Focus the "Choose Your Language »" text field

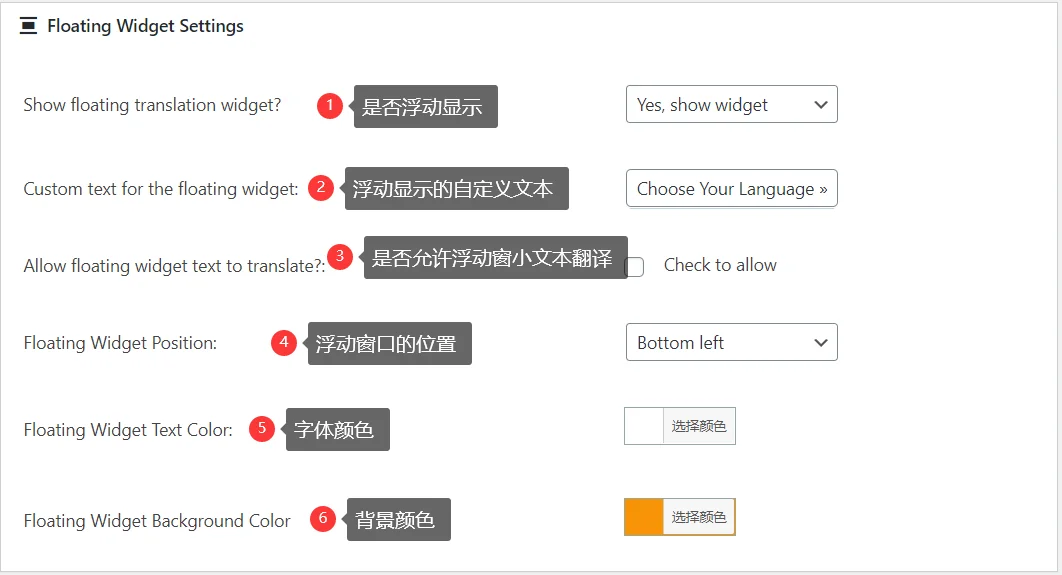pos(731,189)
